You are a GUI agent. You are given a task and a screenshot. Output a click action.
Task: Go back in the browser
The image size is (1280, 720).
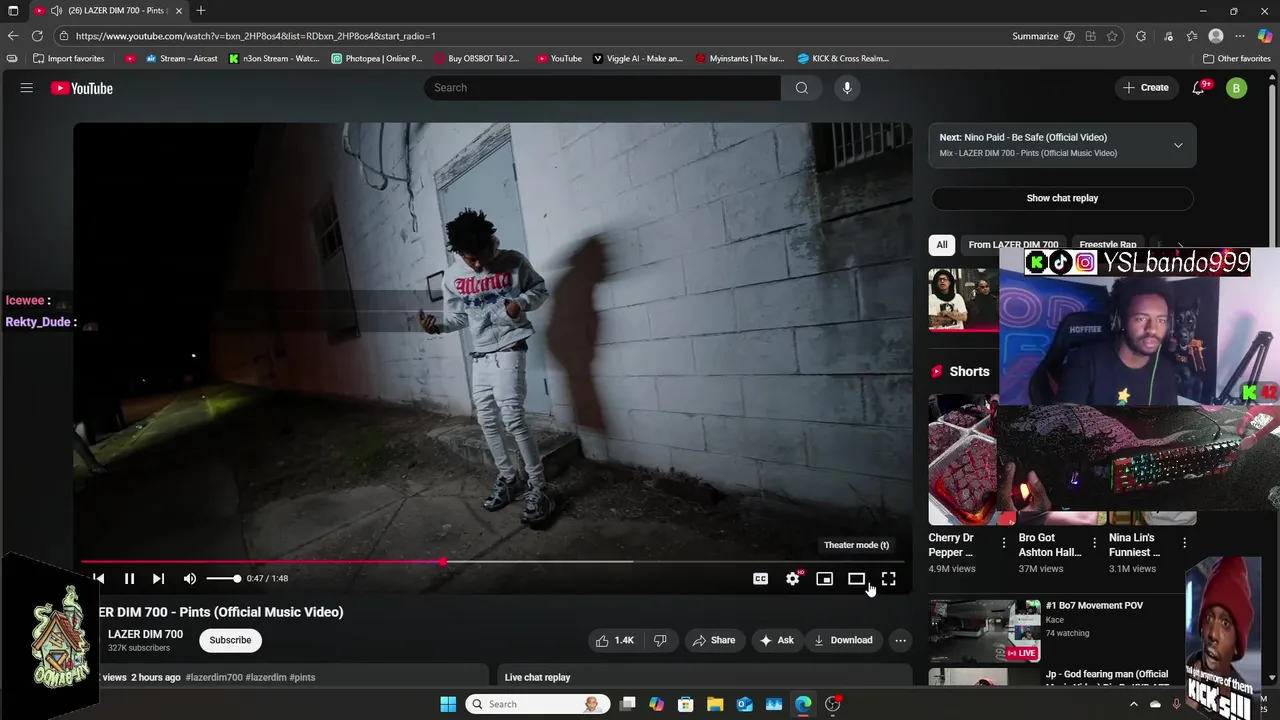click(x=13, y=36)
